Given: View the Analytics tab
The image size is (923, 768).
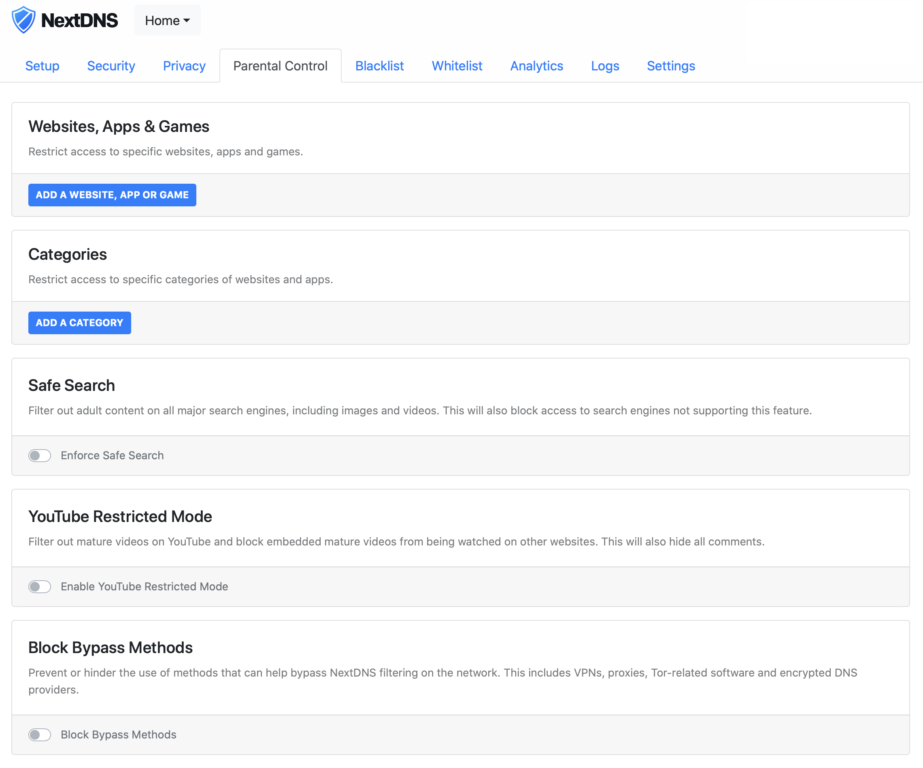Looking at the screenshot, I should (x=537, y=66).
